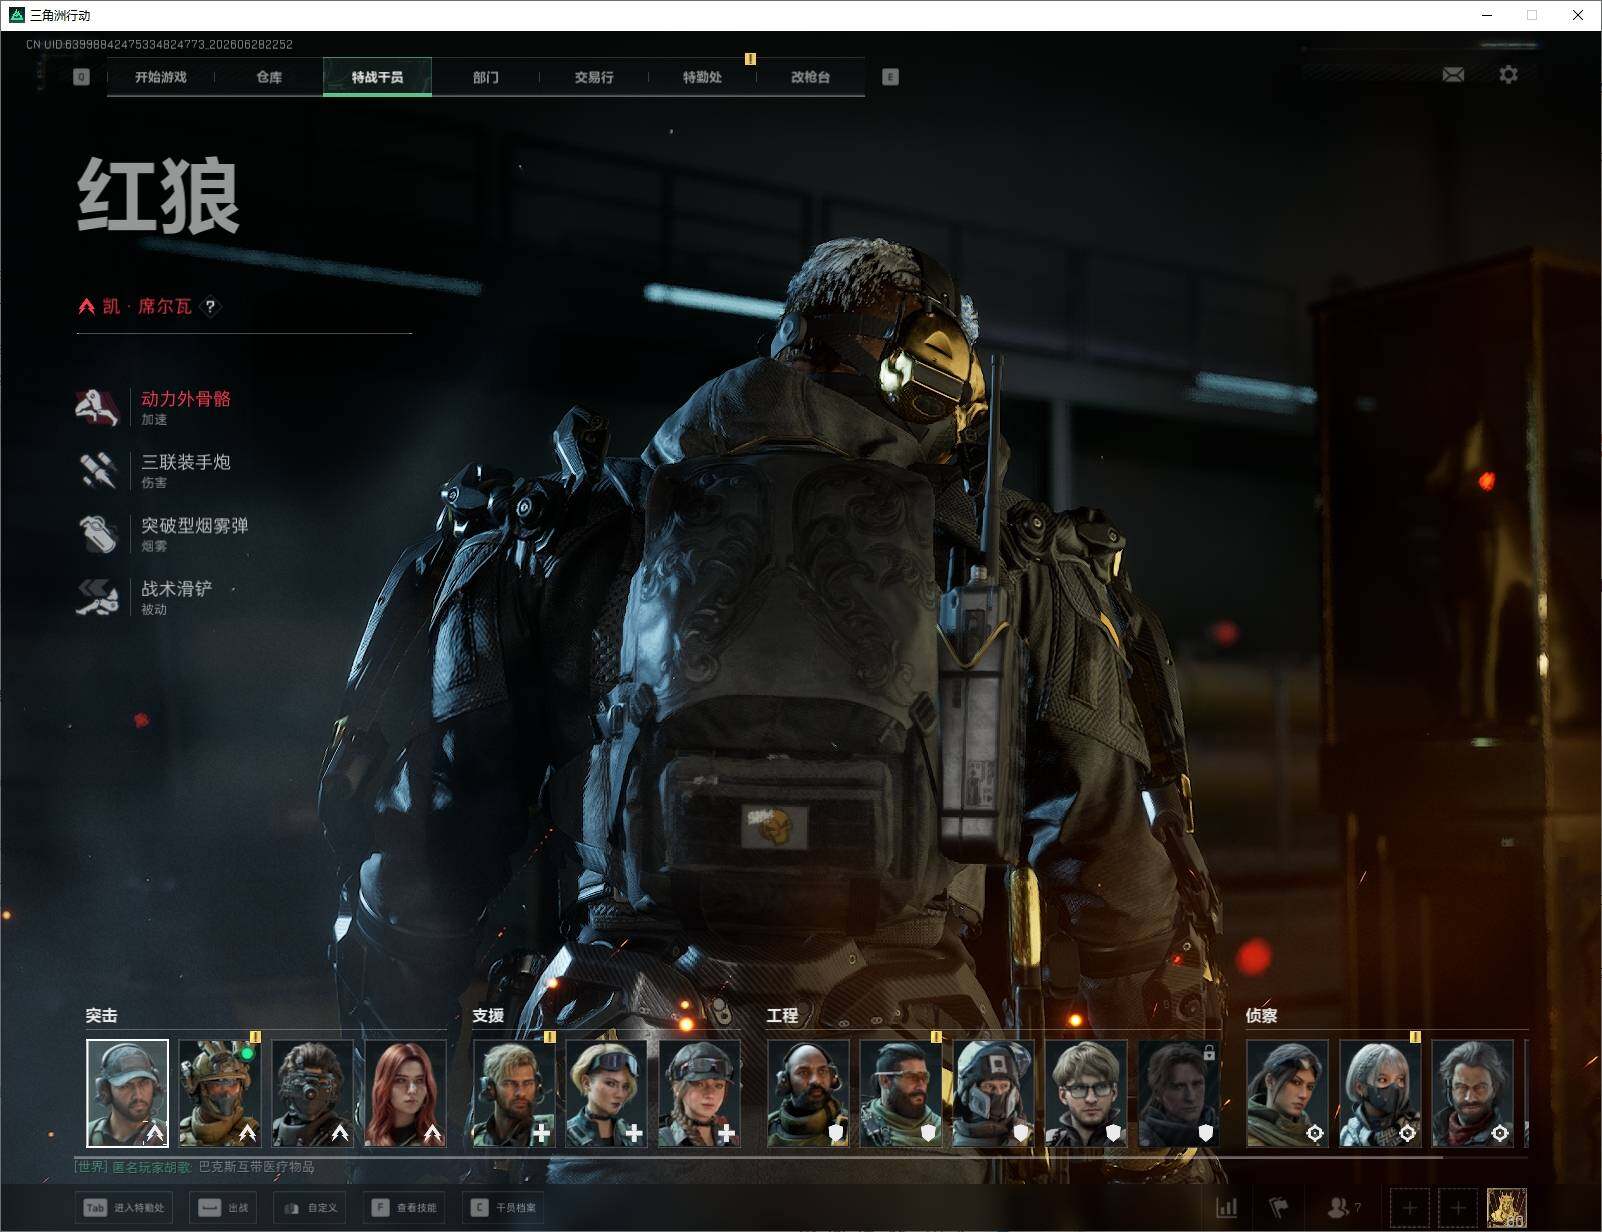Open the statistics bar chart icon
Screen dimensions: 1602x1232
click(x=1226, y=1208)
